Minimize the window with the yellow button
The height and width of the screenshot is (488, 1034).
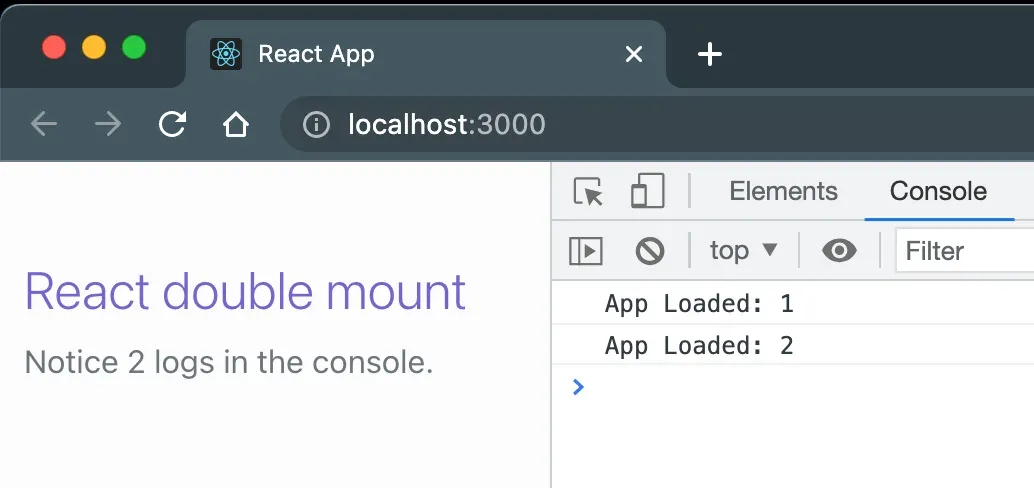94,47
